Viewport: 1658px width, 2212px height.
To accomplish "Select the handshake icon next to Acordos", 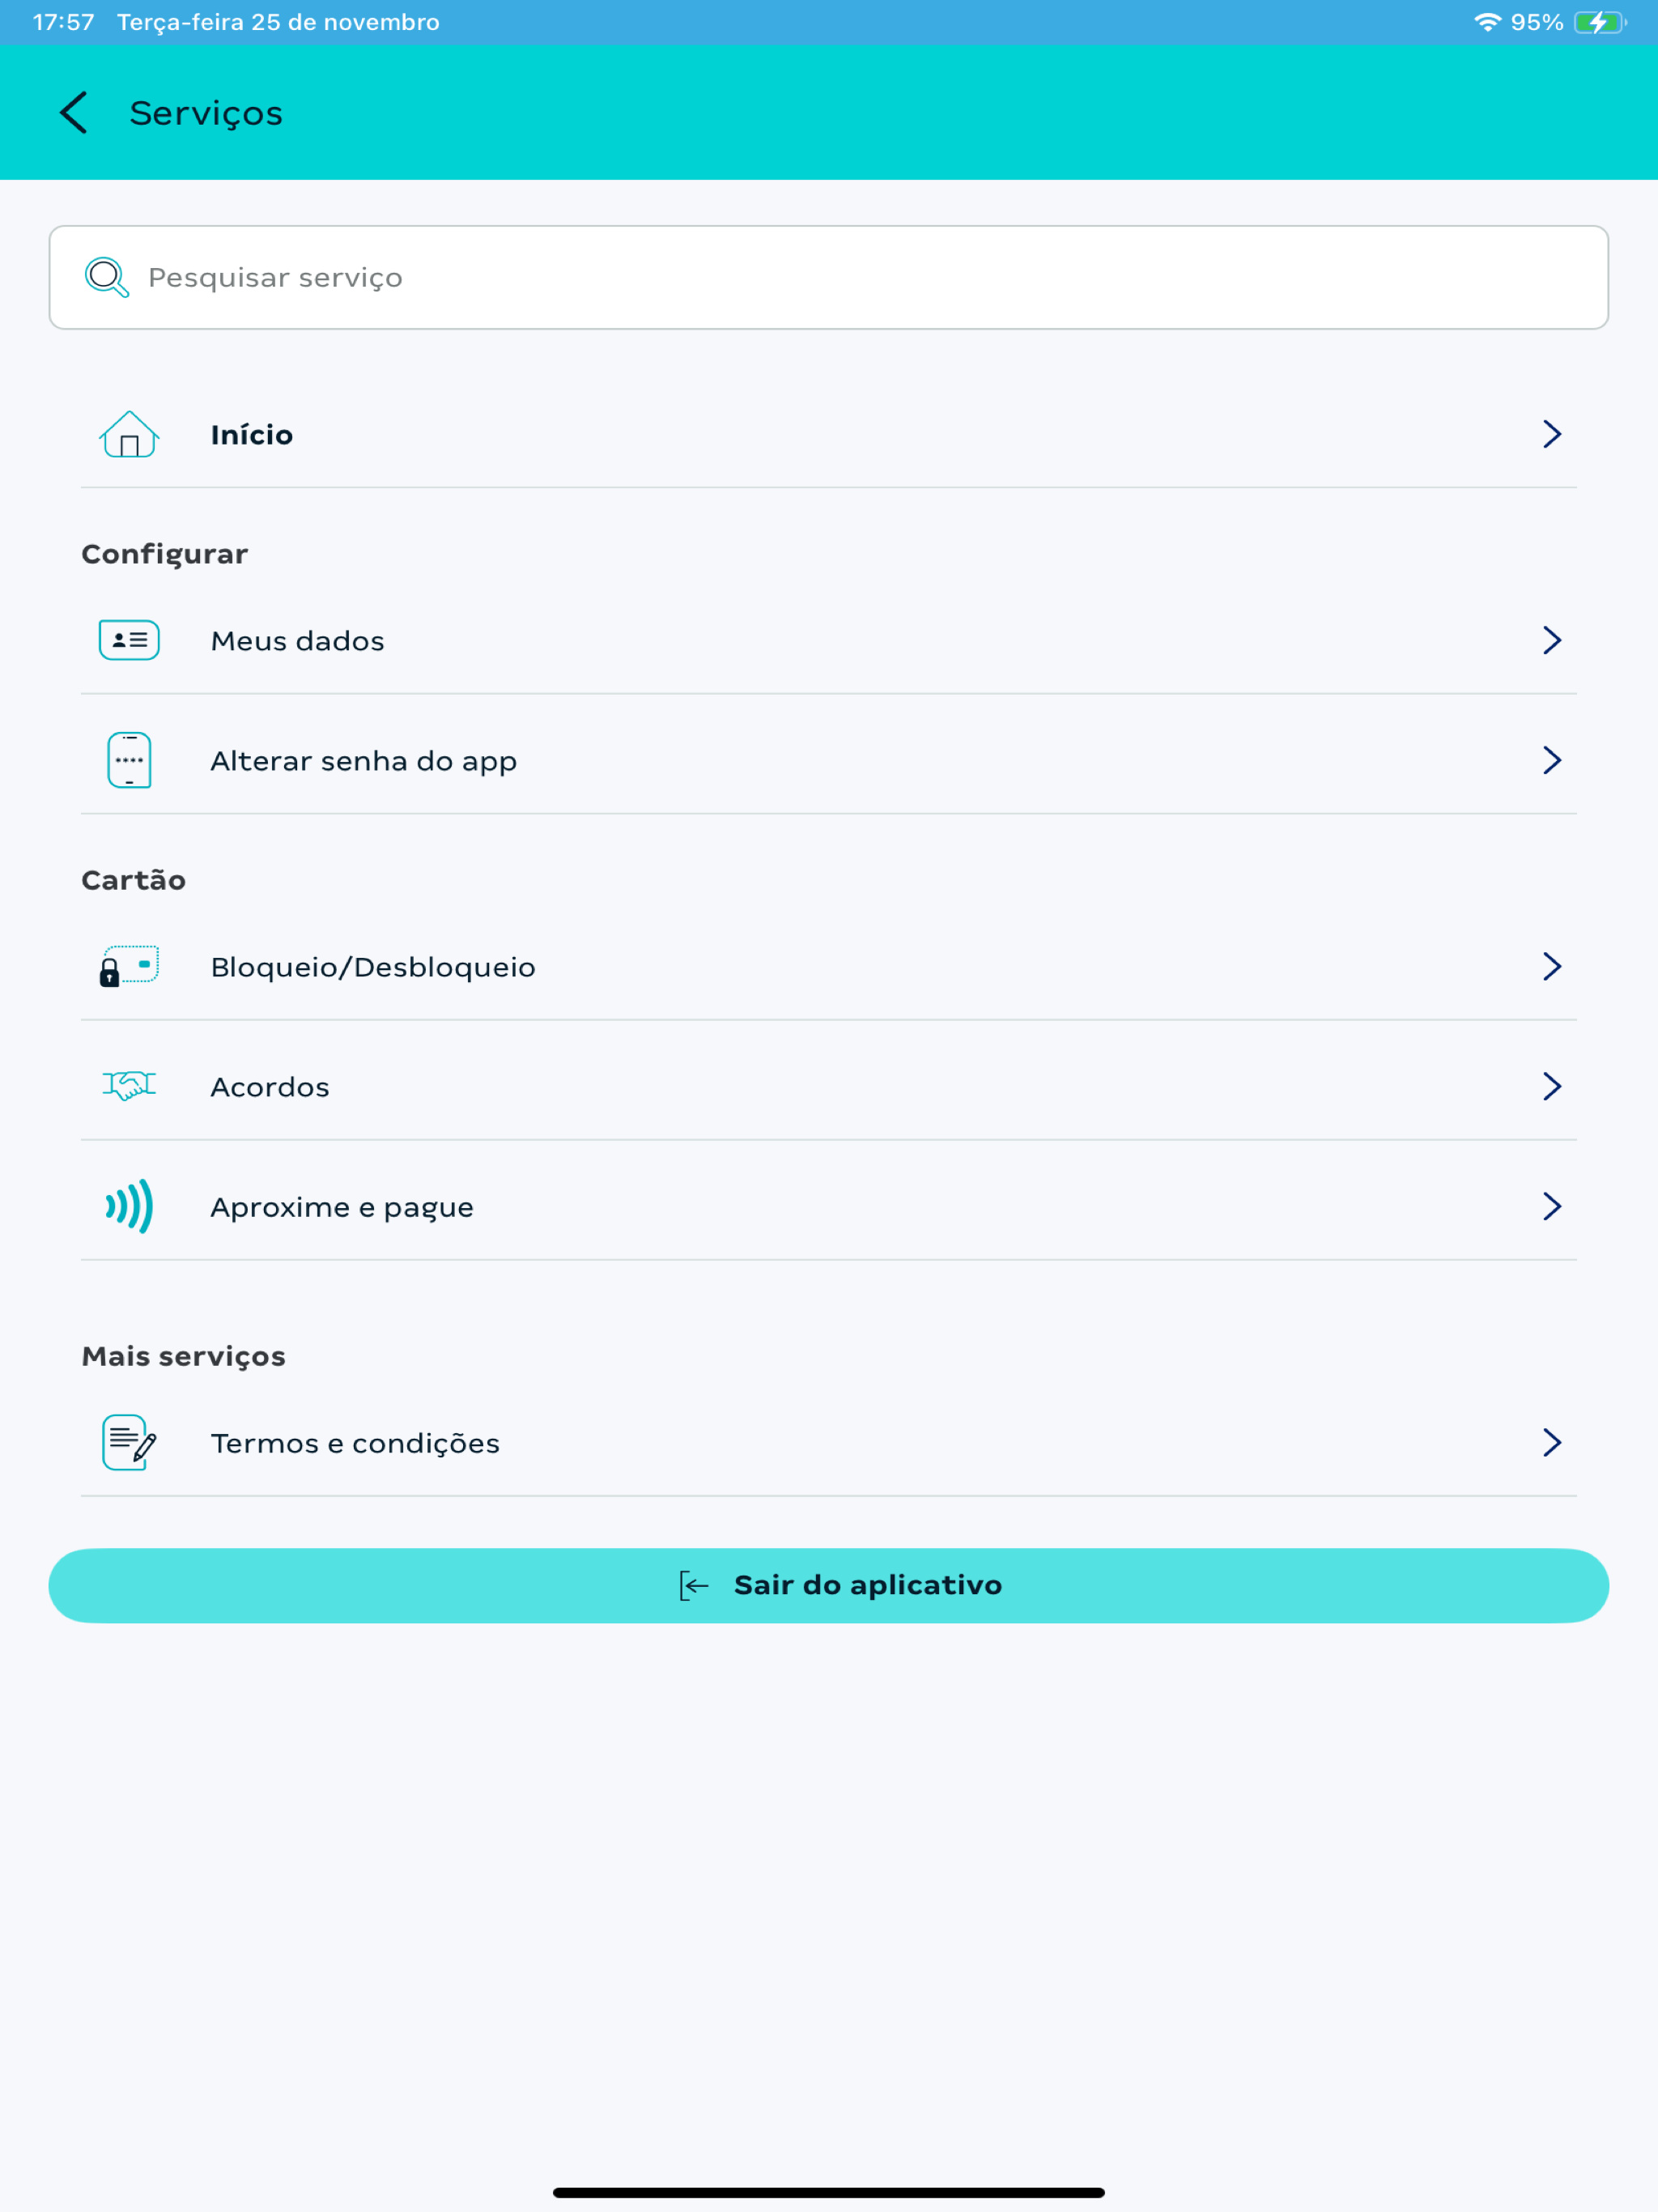I will pyautogui.click(x=128, y=1086).
